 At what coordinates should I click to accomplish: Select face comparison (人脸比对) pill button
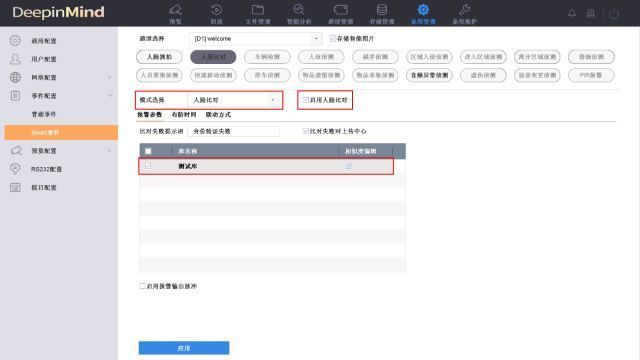click(213, 57)
